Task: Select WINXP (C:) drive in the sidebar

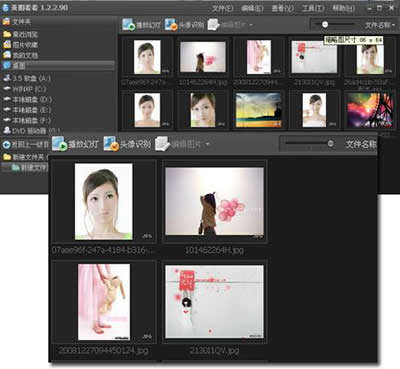Action: click(x=25, y=89)
